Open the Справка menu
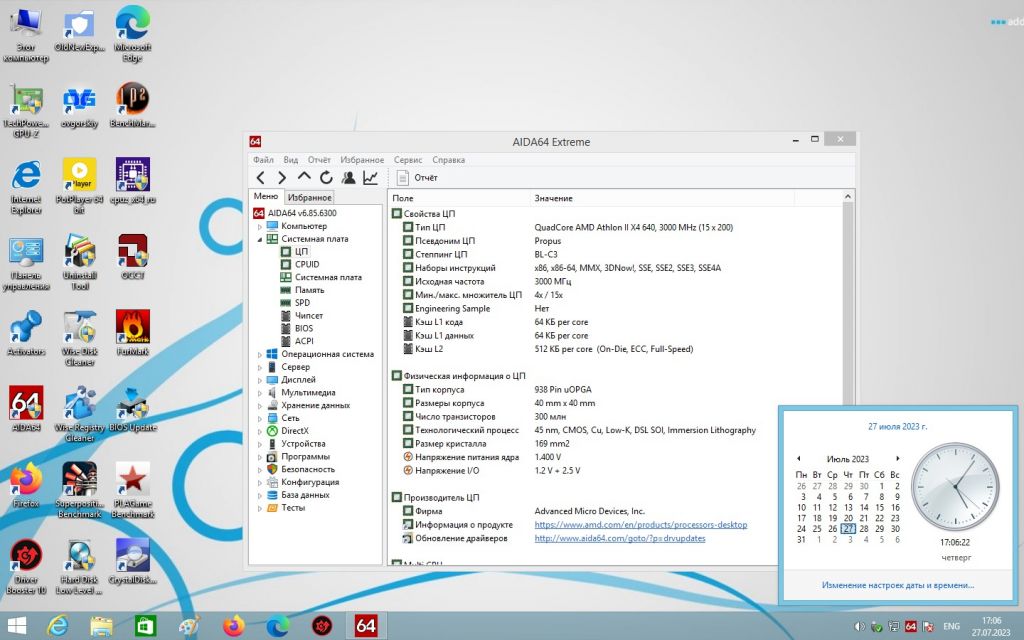The width and height of the screenshot is (1024, 640). coord(449,159)
